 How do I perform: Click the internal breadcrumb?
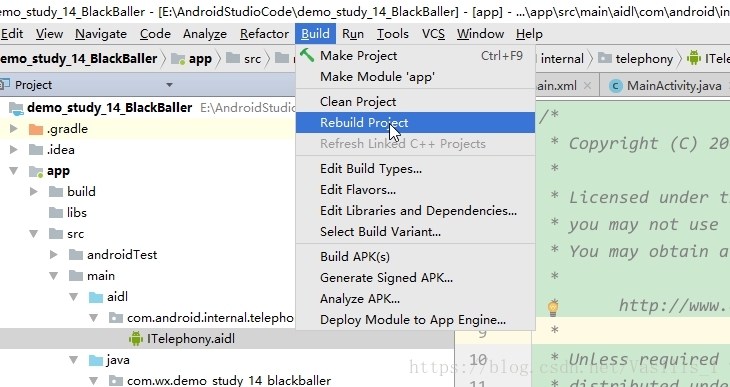coord(562,59)
